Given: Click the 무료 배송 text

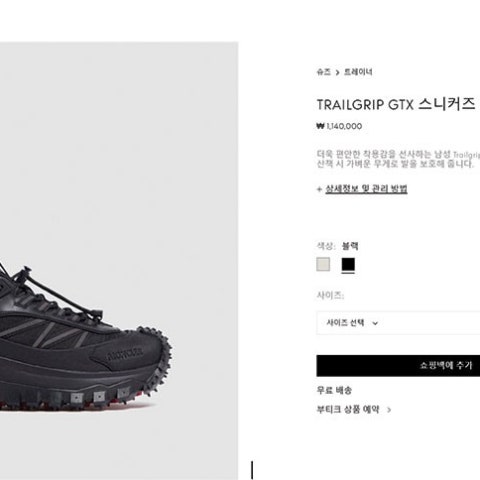Looking at the screenshot, I should pos(334,390).
